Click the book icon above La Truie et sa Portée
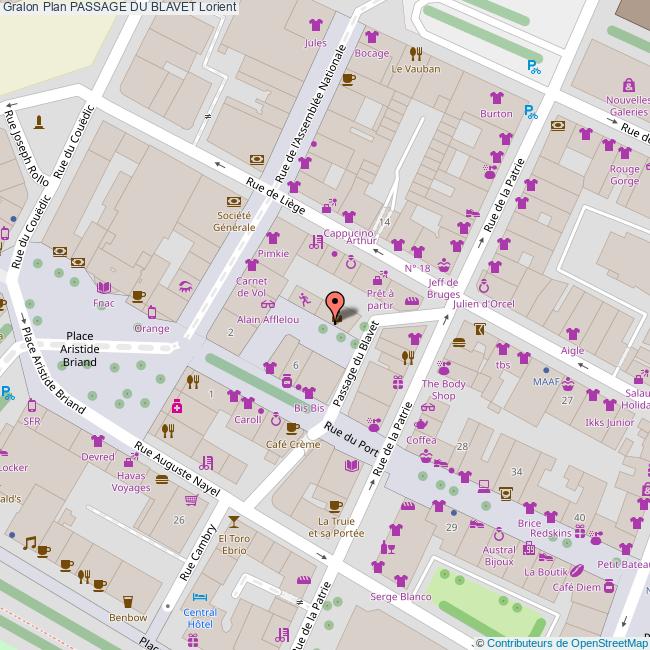This screenshot has width=650, height=650. [351, 465]
